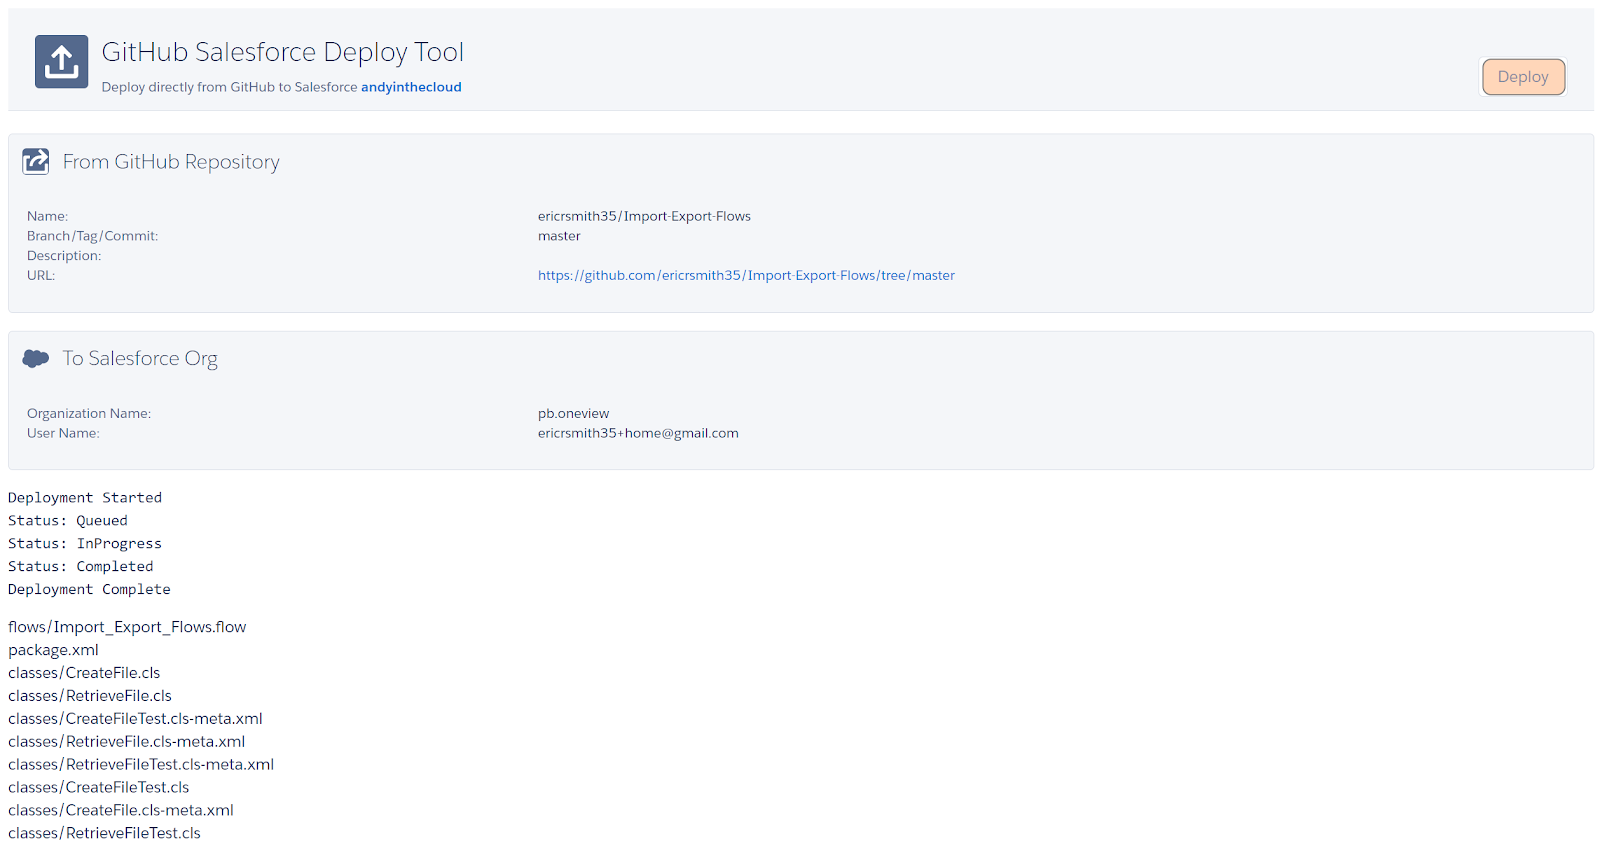Click the Organization Name: label

[89, 413]
